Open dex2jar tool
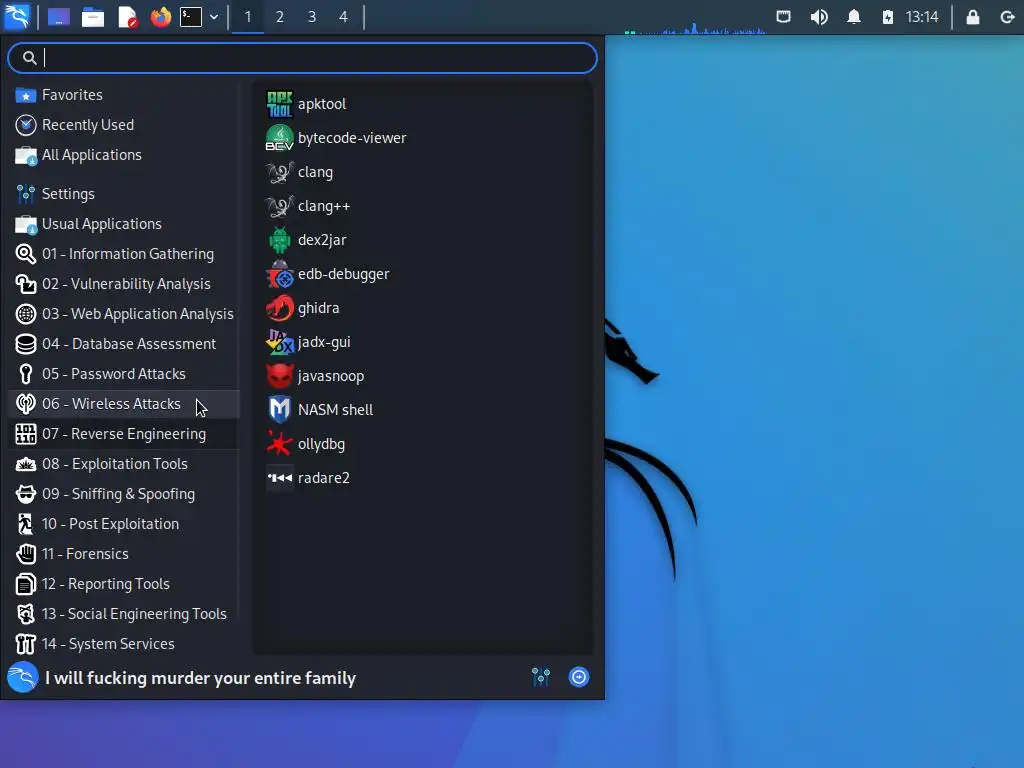Image resolution: width=1024 pixels, height=768 pixels. (x=423, y=240)
